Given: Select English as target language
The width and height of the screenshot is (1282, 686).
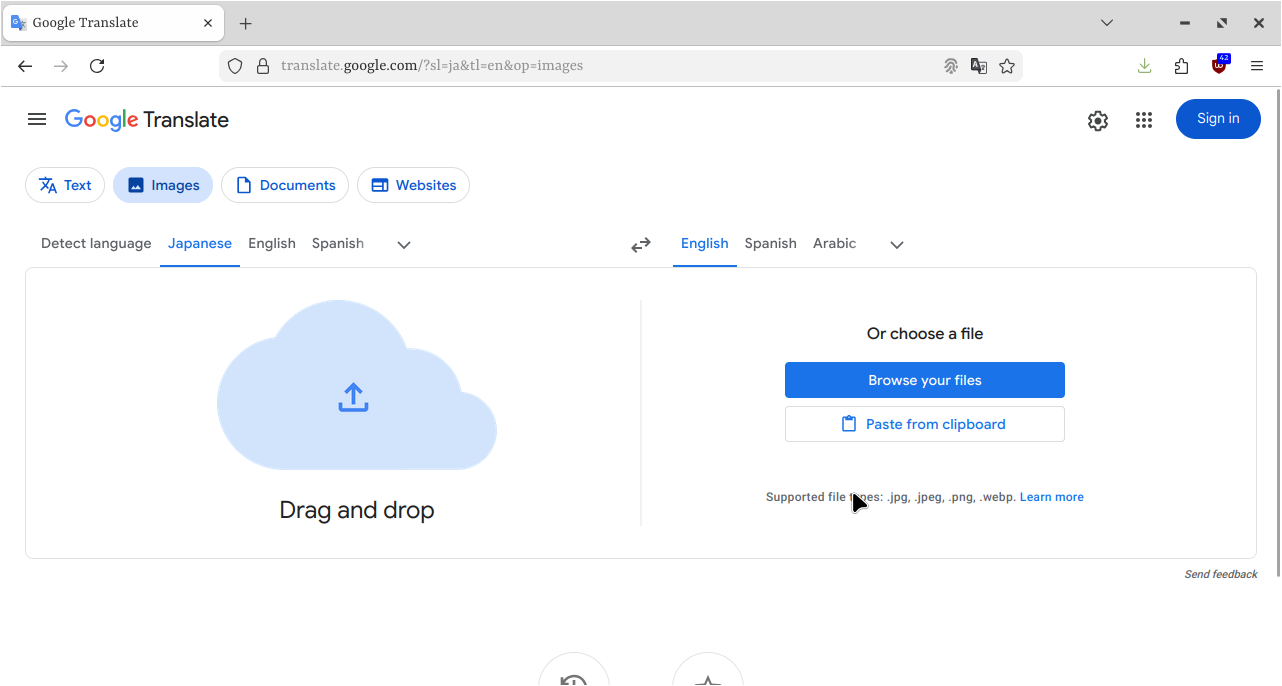Looking at the screenshot, I should pyautogui.click(x=705, y=243).
